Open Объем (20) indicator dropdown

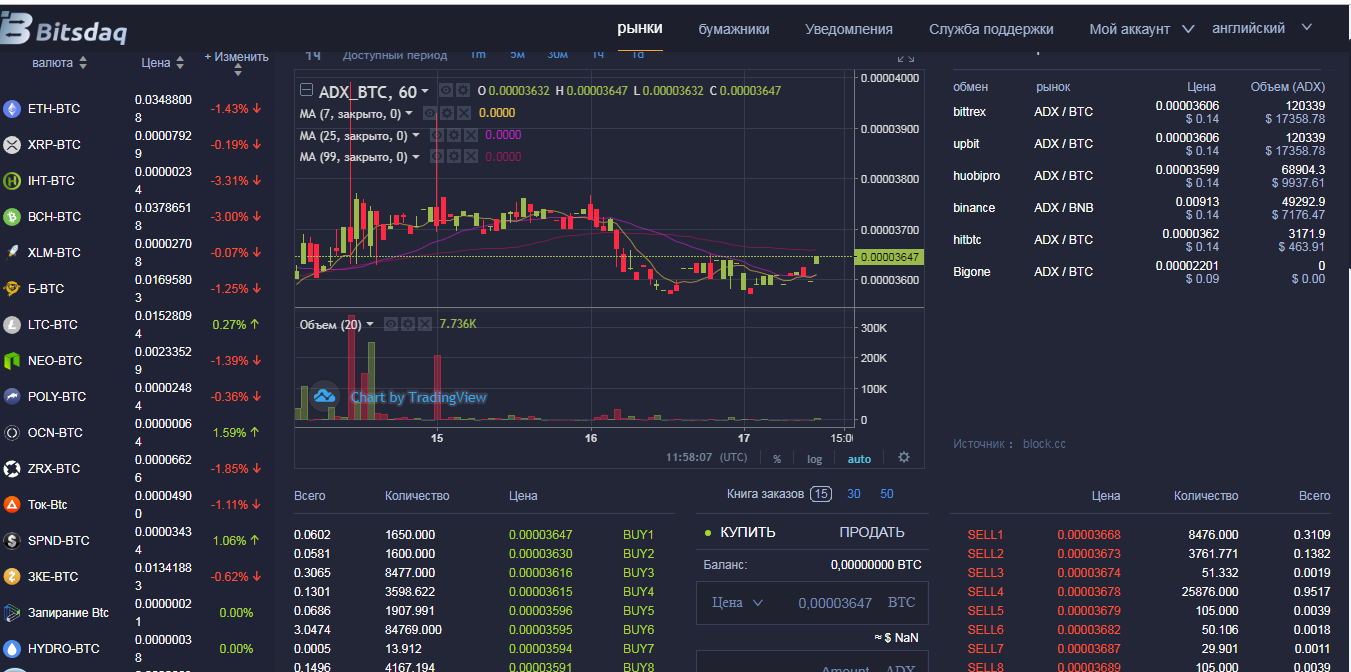tap(371, 324)
